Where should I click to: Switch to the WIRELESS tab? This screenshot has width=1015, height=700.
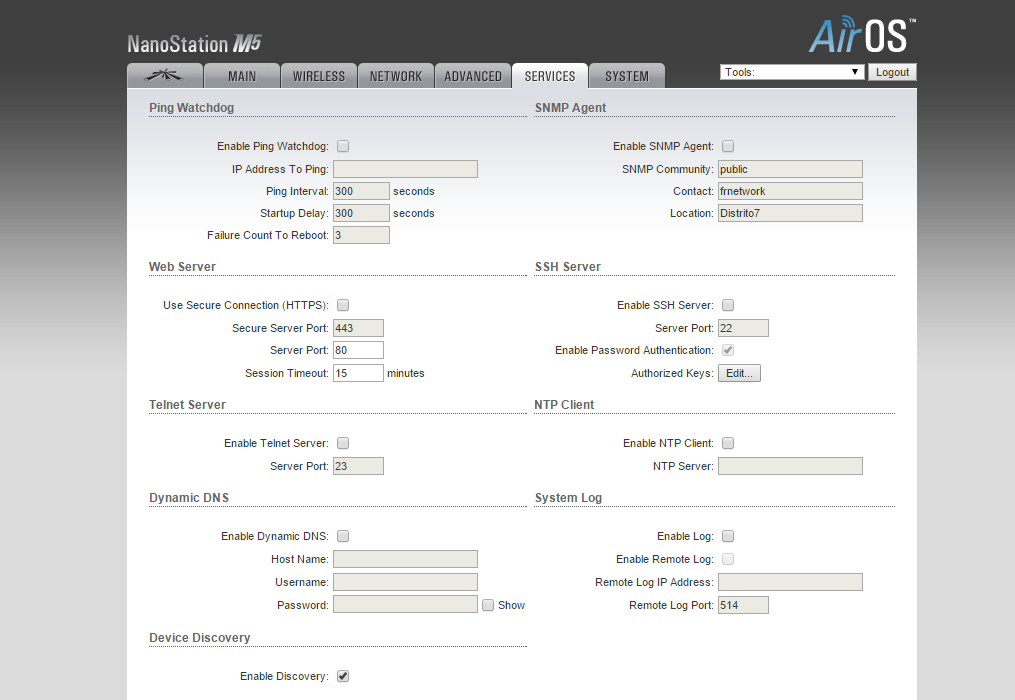(x=318, y=76)
